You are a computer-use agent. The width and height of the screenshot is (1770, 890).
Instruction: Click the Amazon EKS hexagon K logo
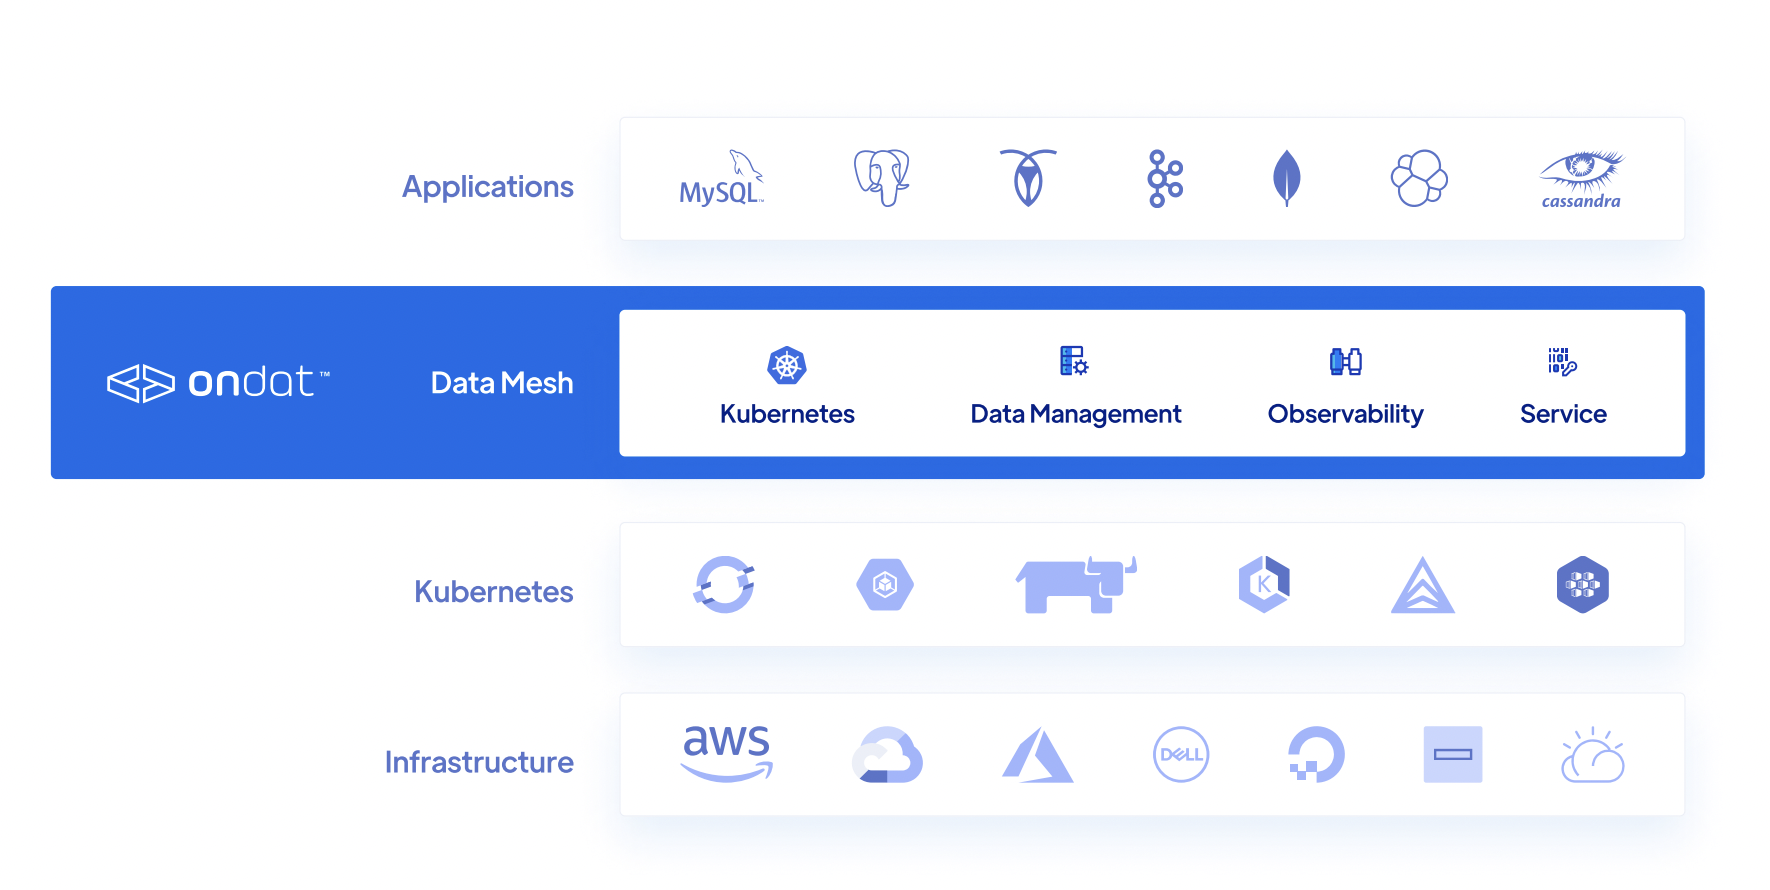[x=1264, y=584]
